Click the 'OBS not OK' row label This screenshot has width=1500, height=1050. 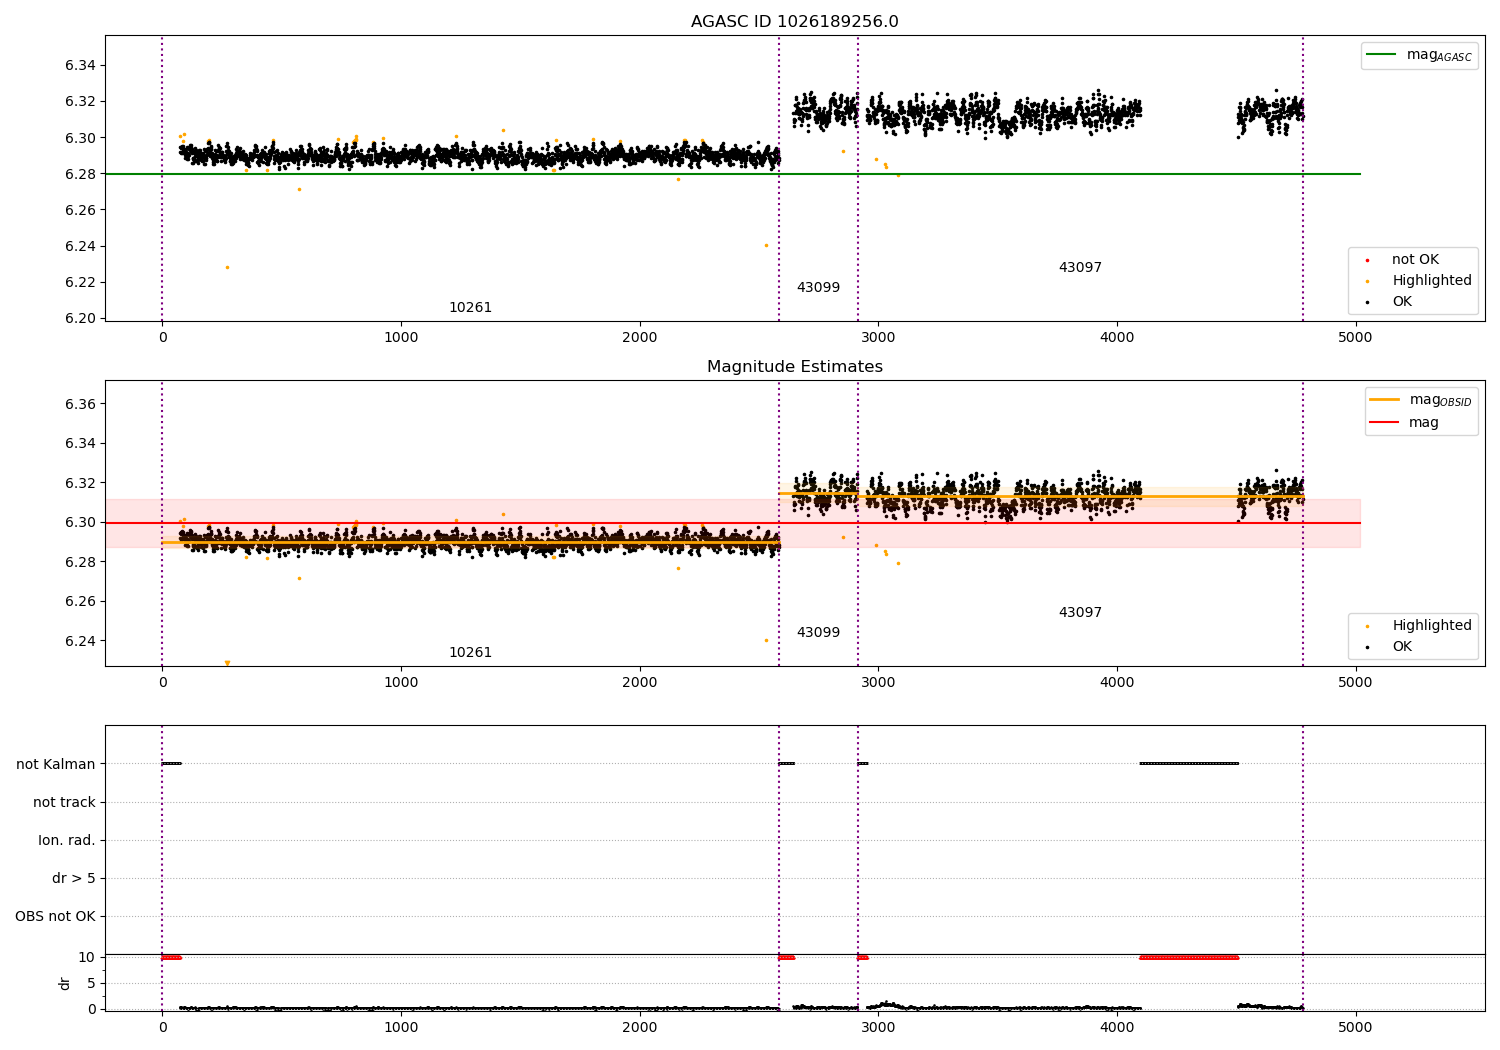55,916
